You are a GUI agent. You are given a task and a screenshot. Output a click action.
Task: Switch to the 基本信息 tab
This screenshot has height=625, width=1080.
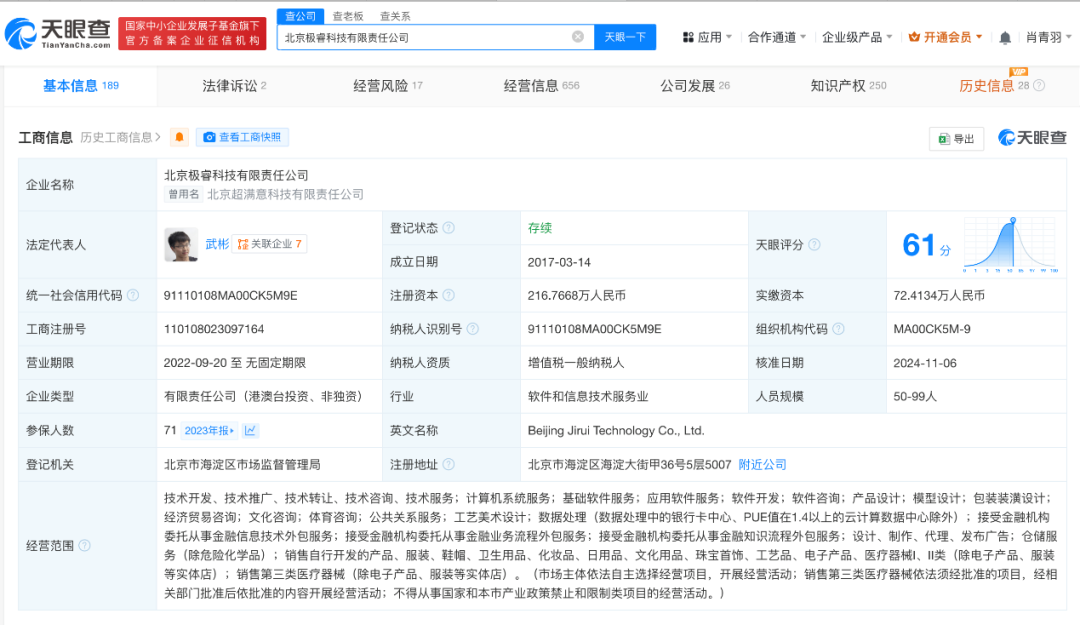coord(81,85)
